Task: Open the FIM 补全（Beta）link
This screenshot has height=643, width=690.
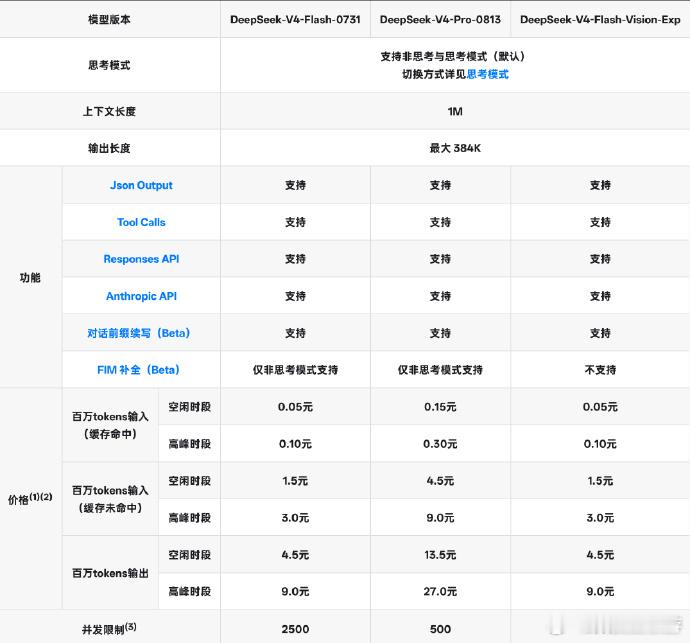Action: point(139,370)
